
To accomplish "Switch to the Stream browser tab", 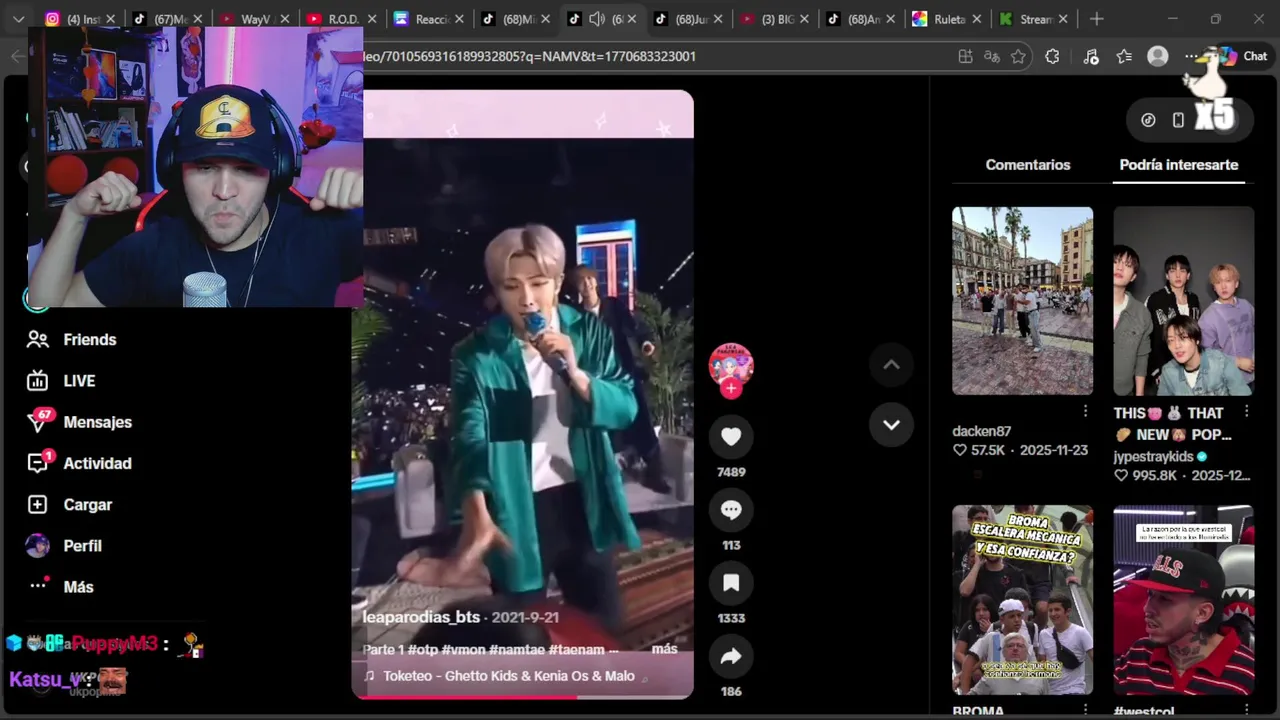I will click(x=1034, y=19).
